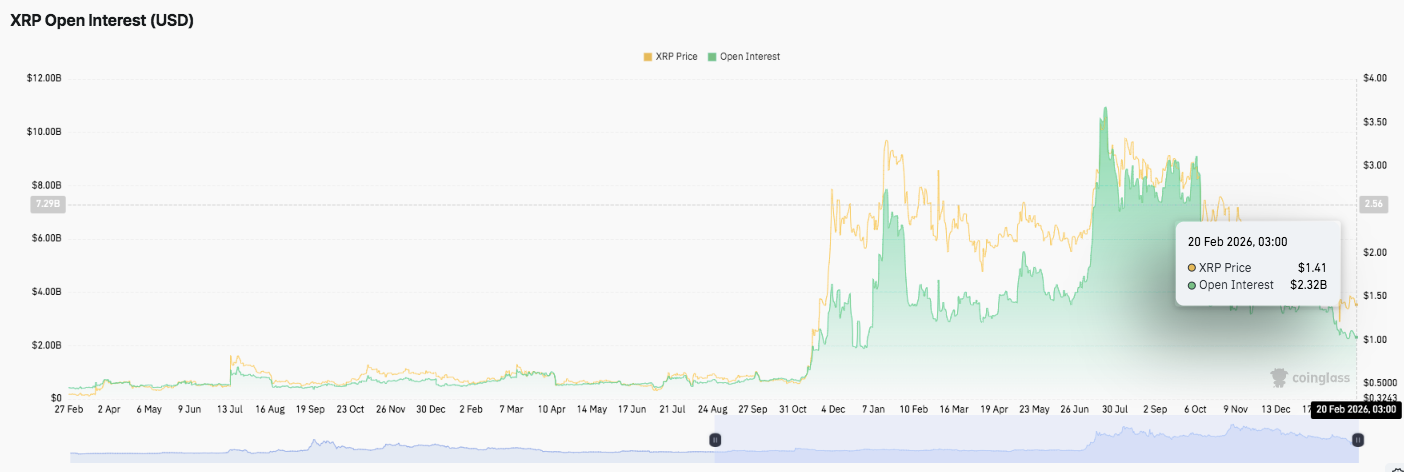Image resolution: width=1404 pixels, height=472 pixels.
Task: Click the yellow XRP Price legend swatch
Action: click(x=647, y=57)
